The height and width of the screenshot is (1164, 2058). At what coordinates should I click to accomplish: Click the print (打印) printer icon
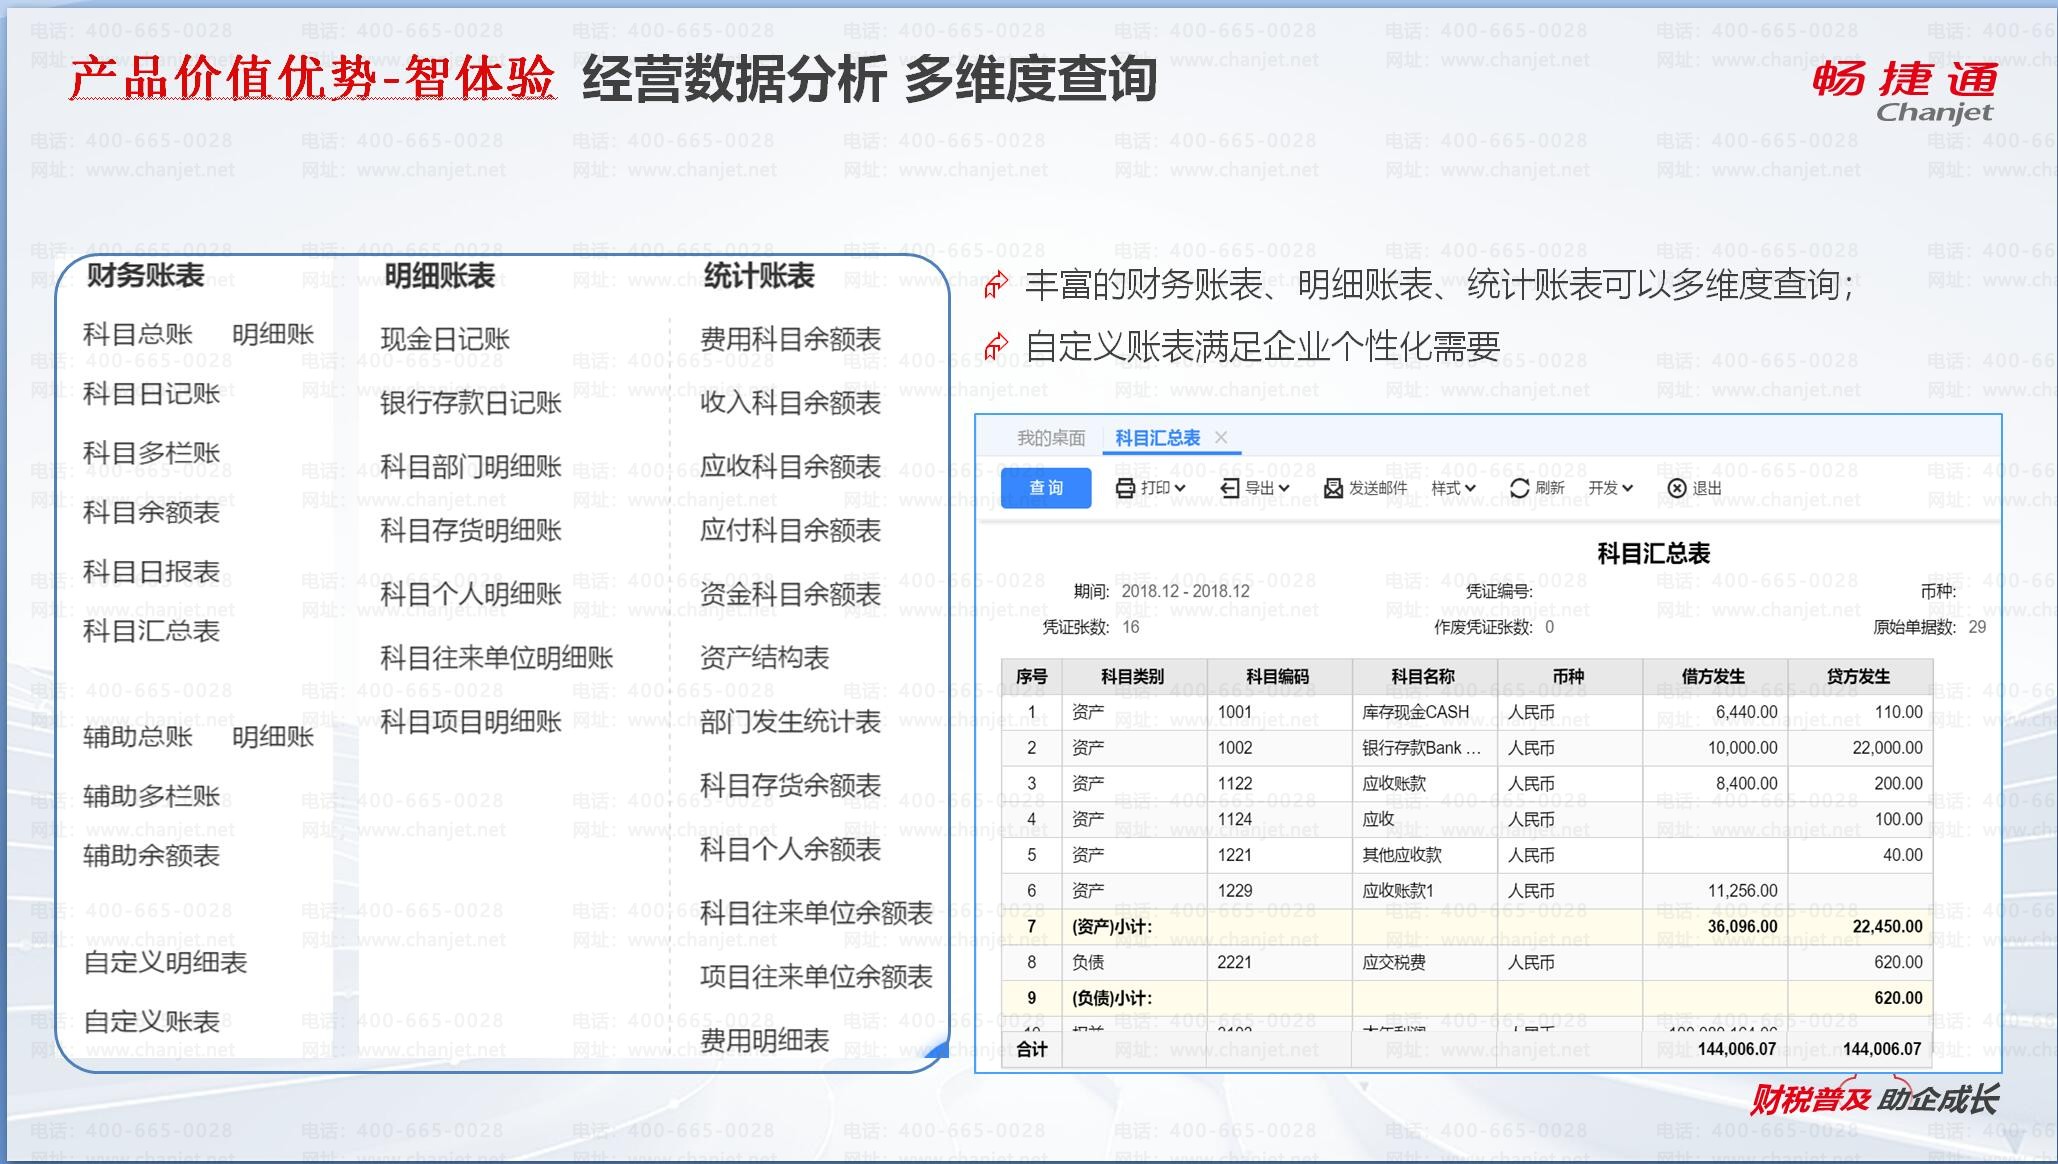pos(1125,488)
